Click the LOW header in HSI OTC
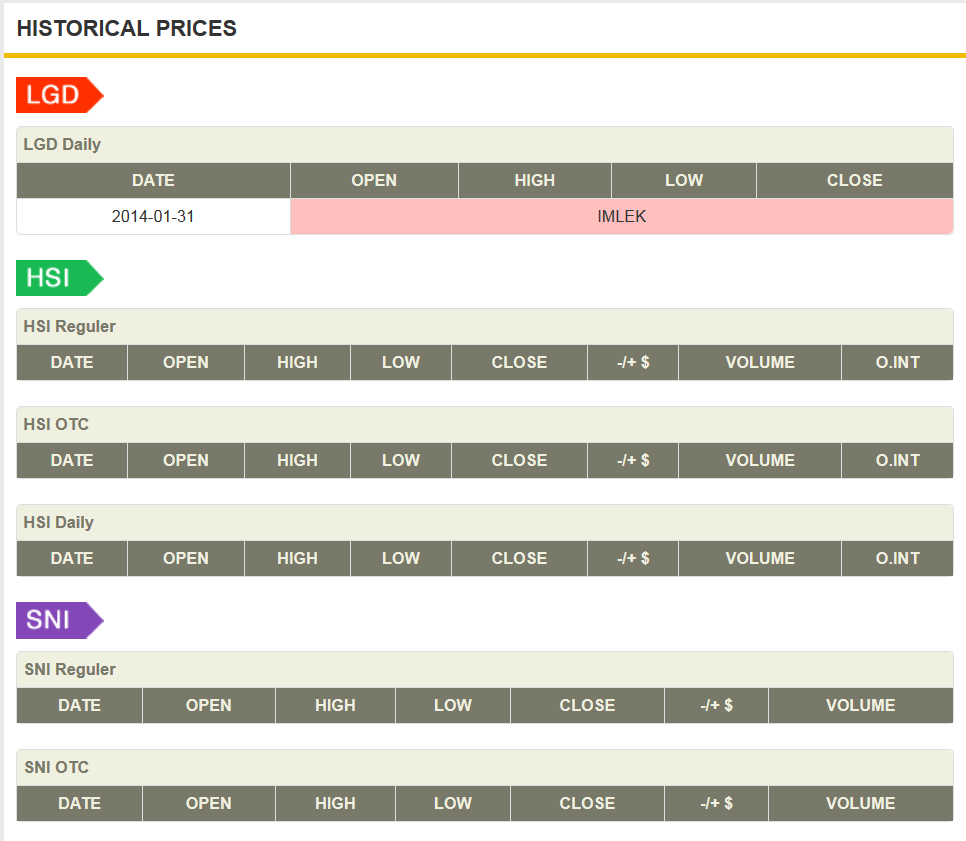 (400, 460)
